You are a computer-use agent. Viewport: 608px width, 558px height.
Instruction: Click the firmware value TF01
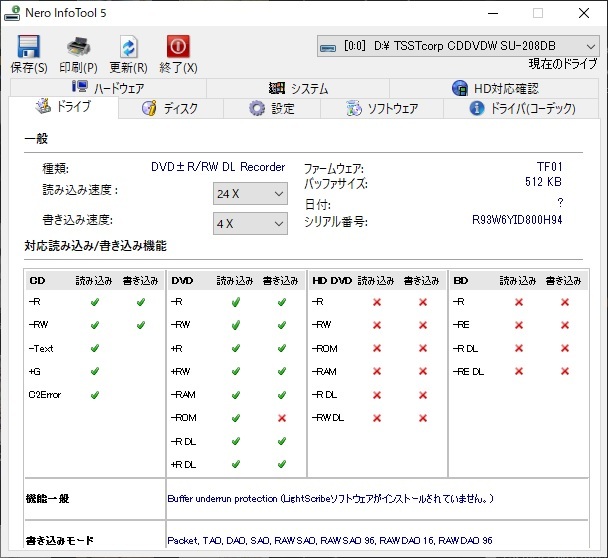point(549,167)
